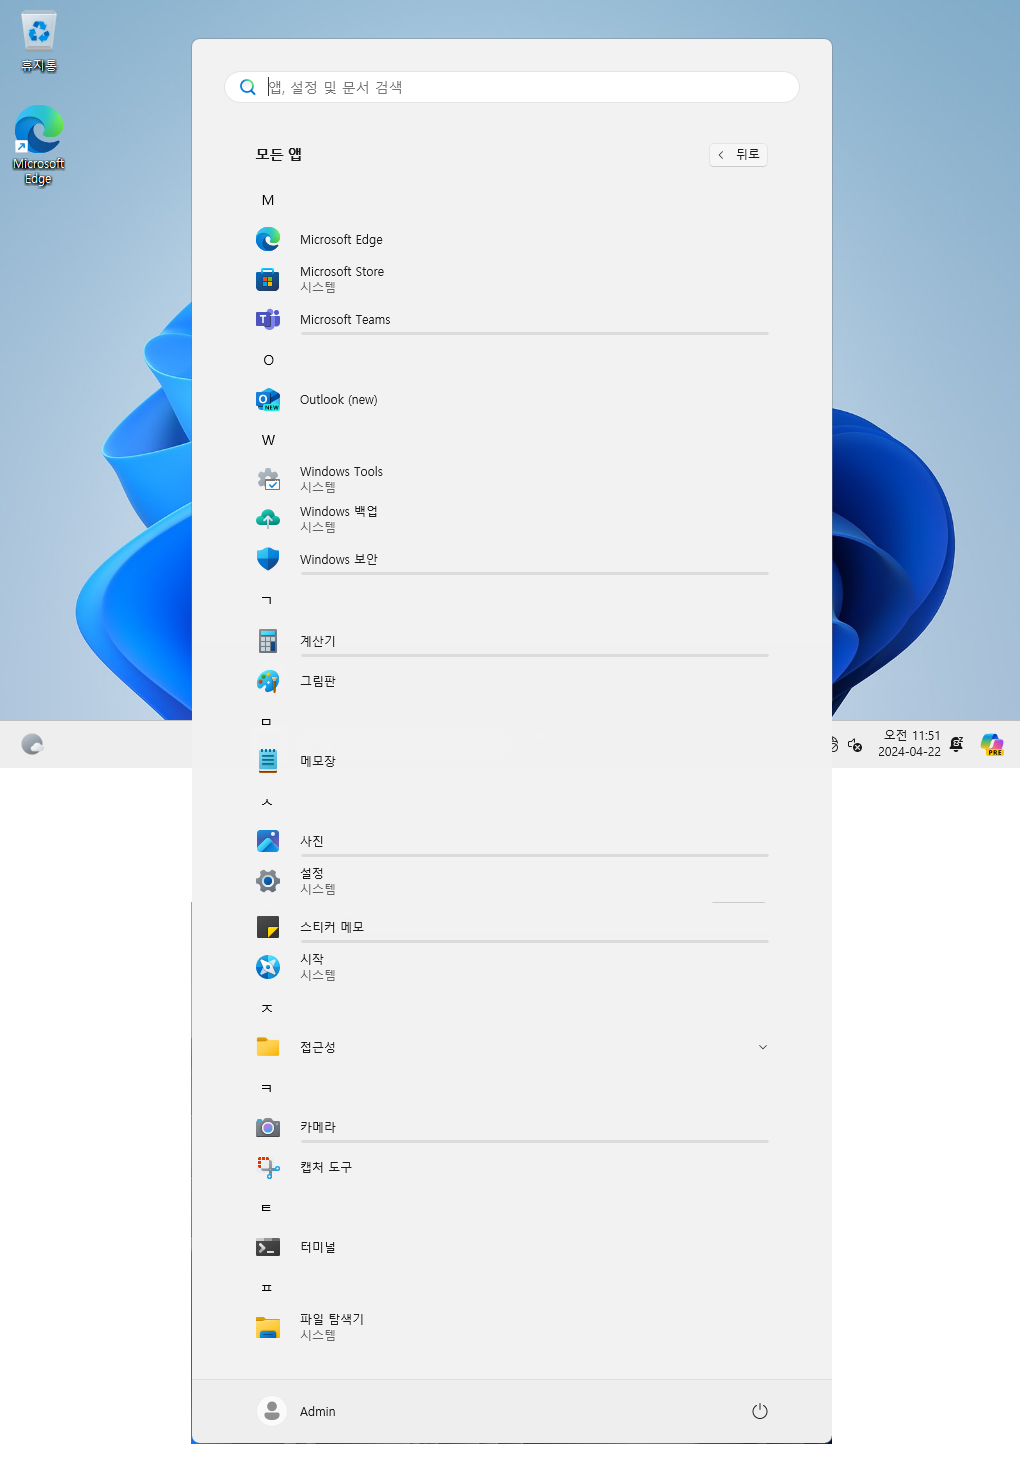Open Copilot preview icon in taskbar
Viewport: 1020px width, 1471px height.
[x=992, y=744]
